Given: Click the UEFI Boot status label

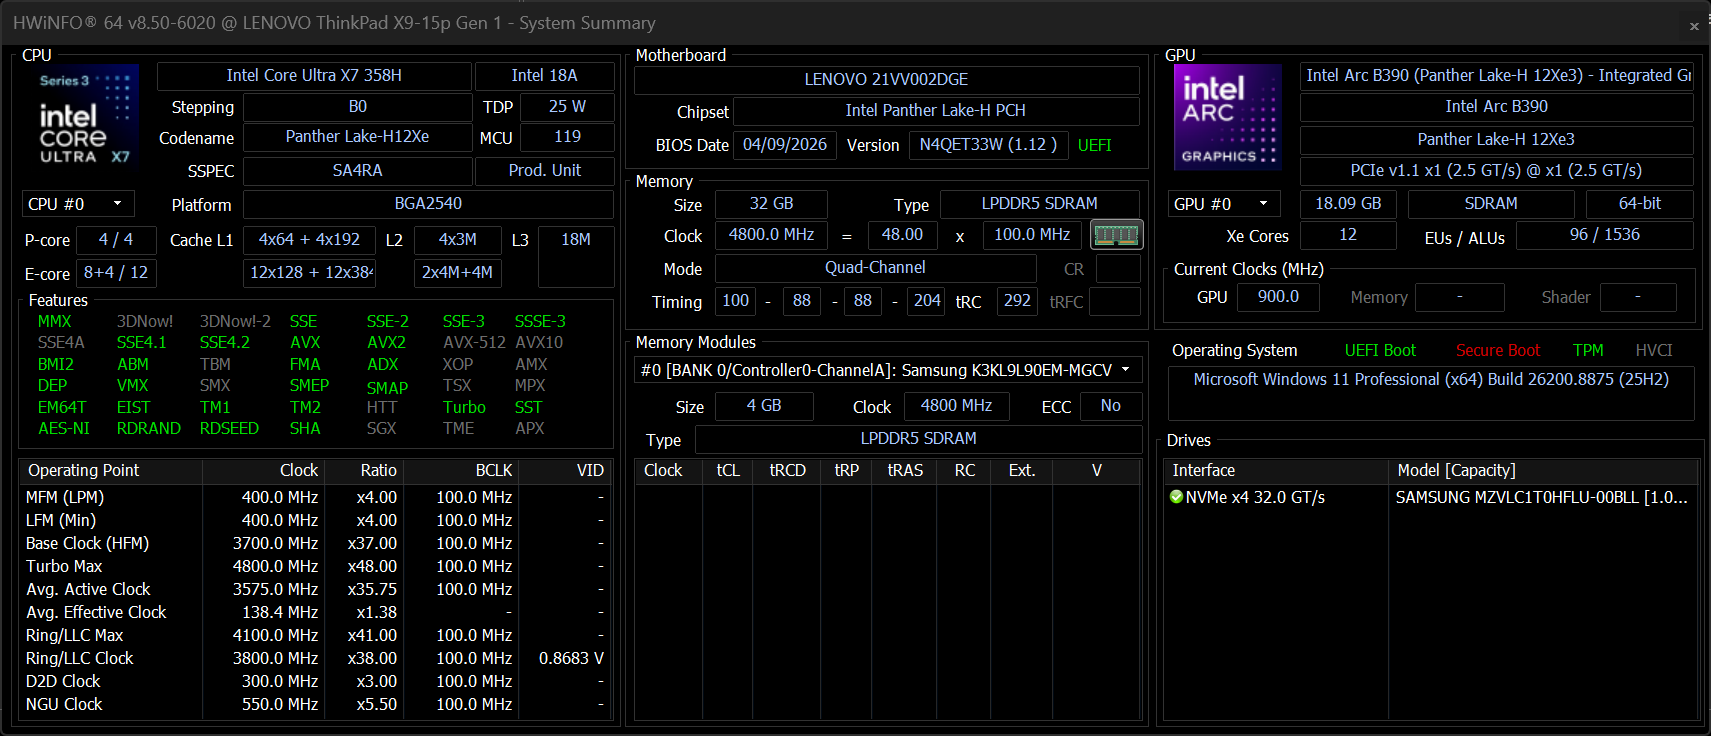Looking at the screenshot, I should pyautogui.click(x=1380, y=351).
